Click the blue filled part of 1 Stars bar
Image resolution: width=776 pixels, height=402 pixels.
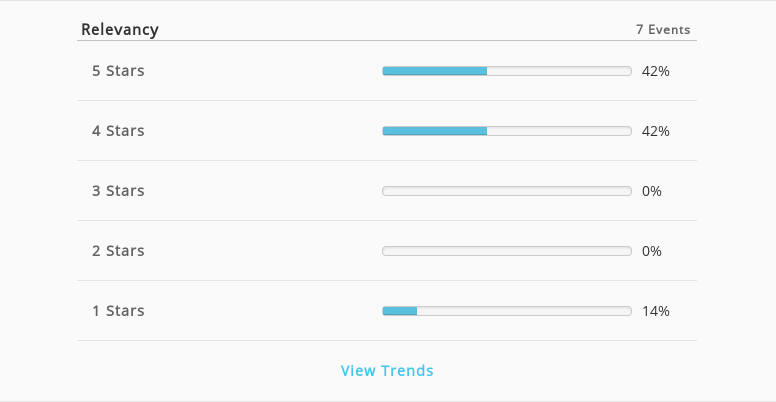click(400, 310)
